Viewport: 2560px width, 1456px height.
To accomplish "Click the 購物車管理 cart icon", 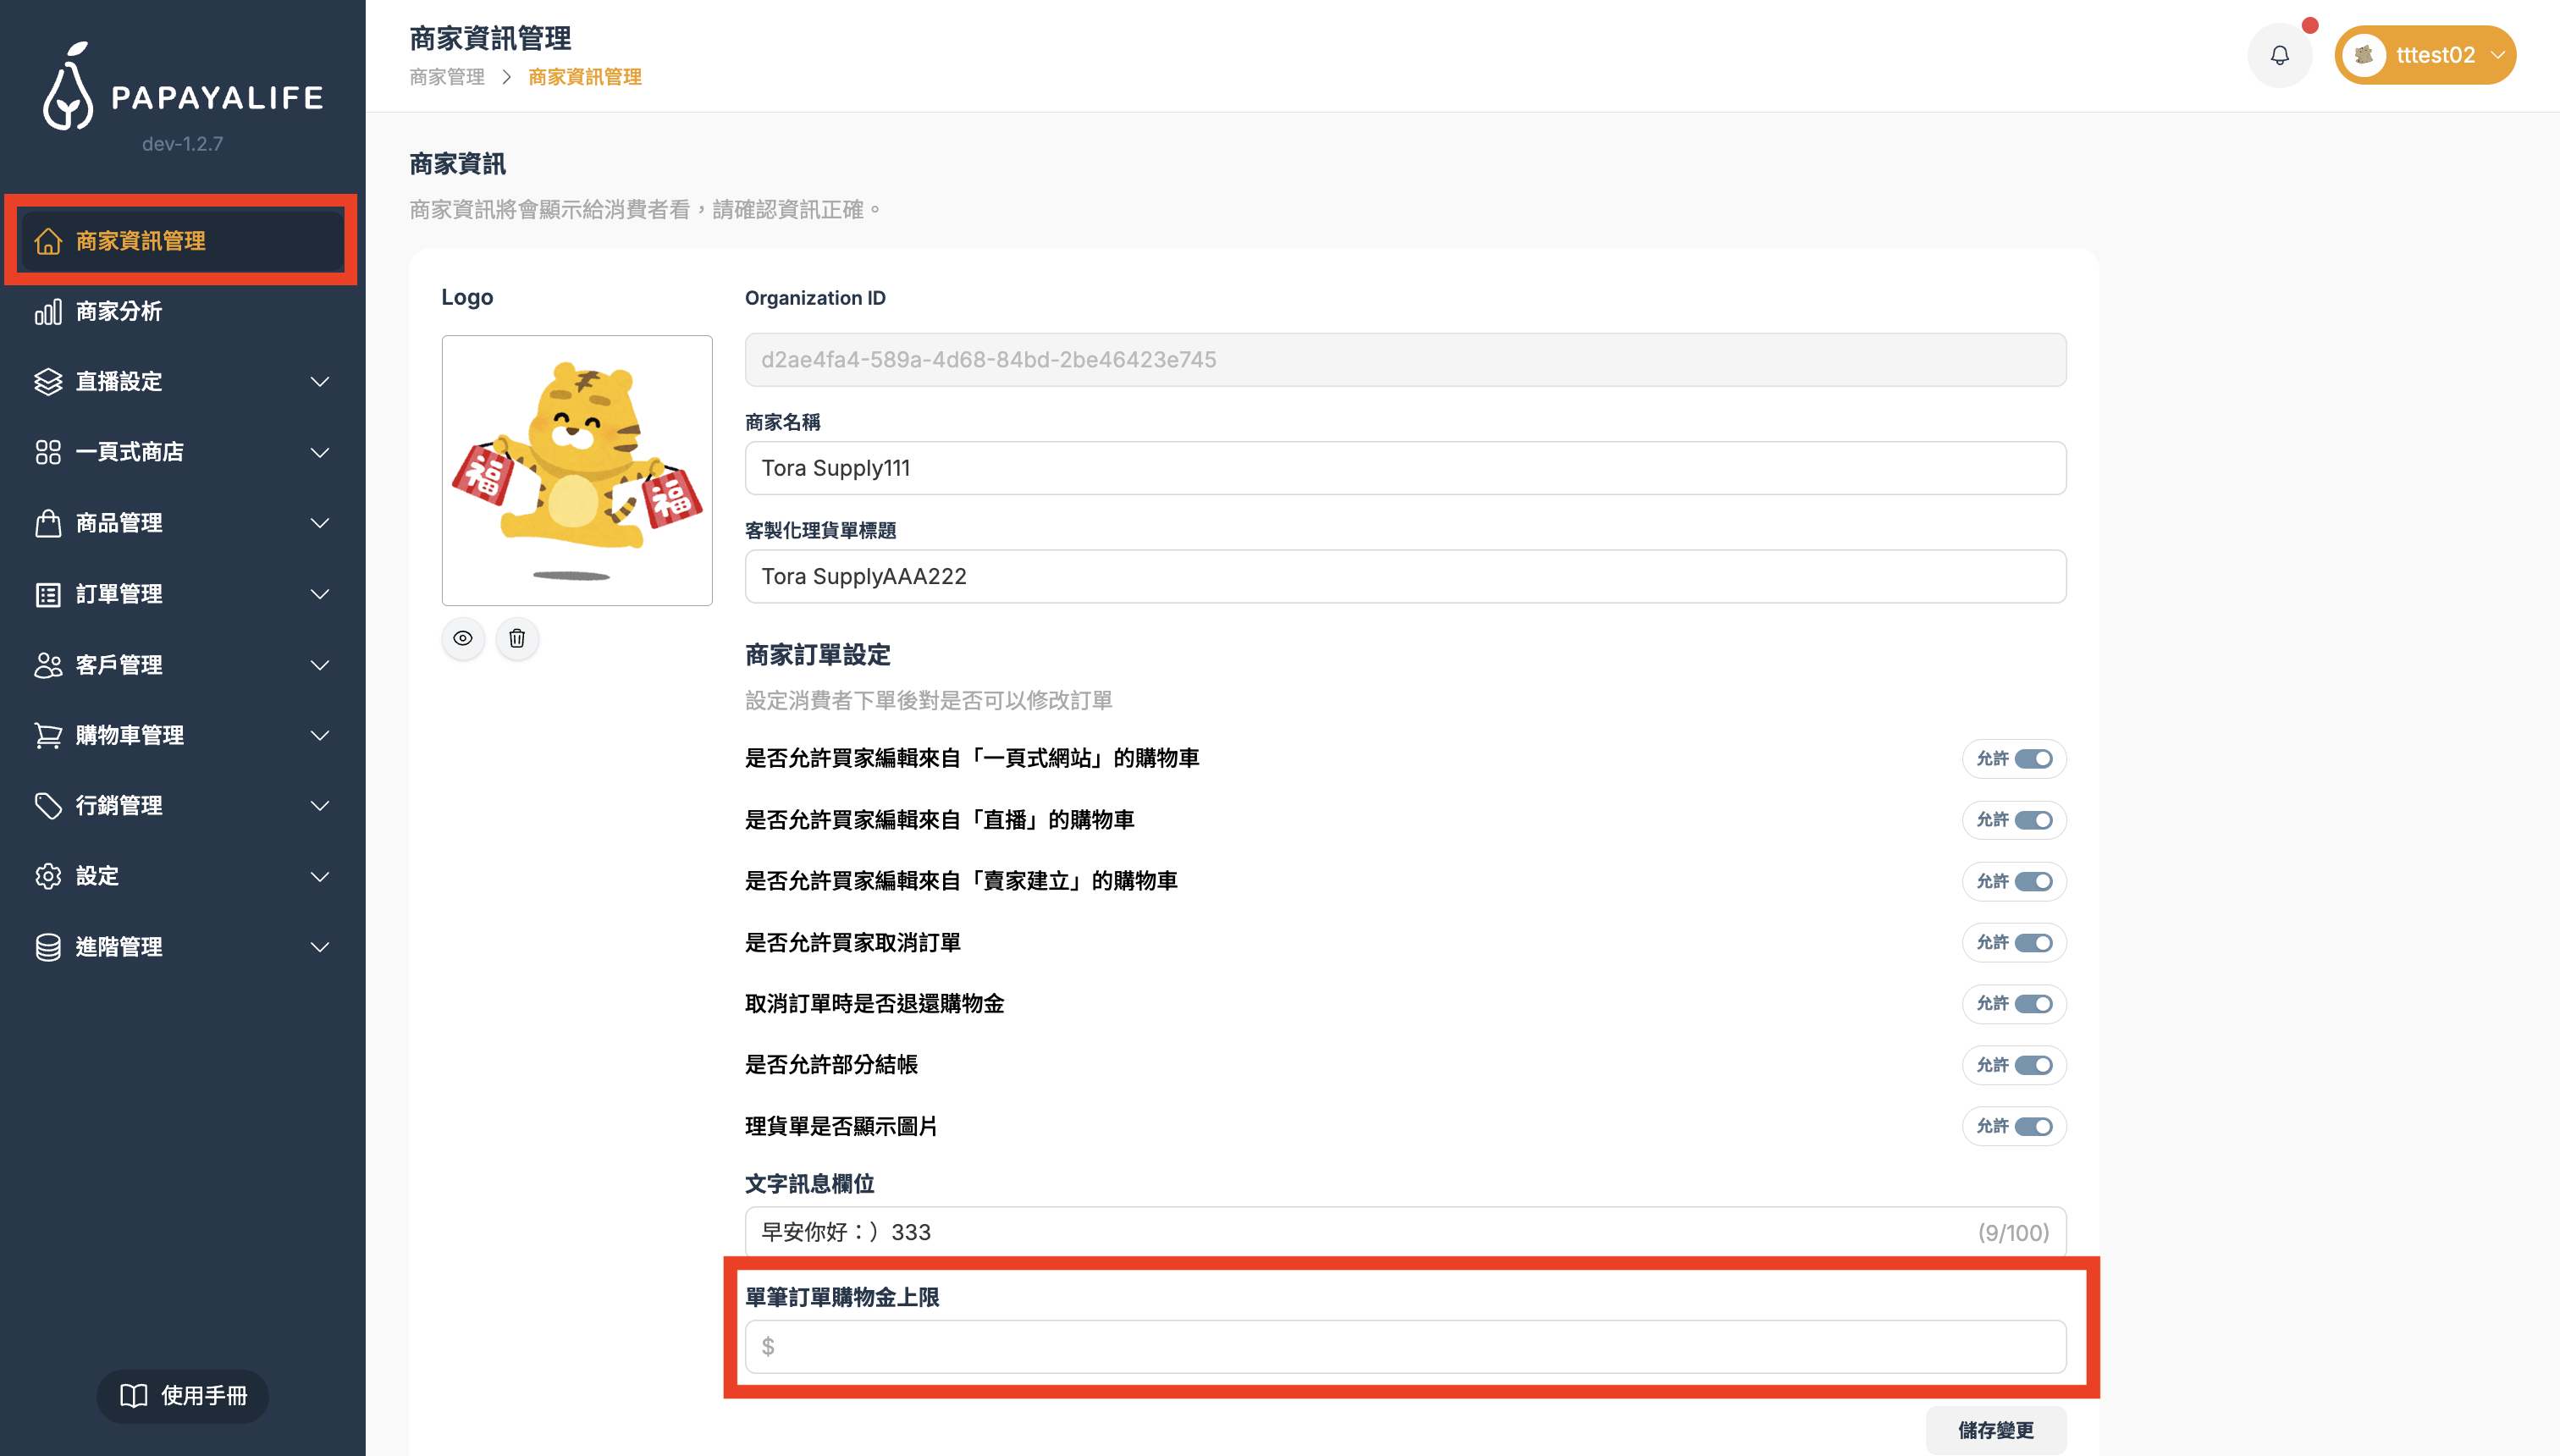I will pyautogui.click(x=48, y=735).
